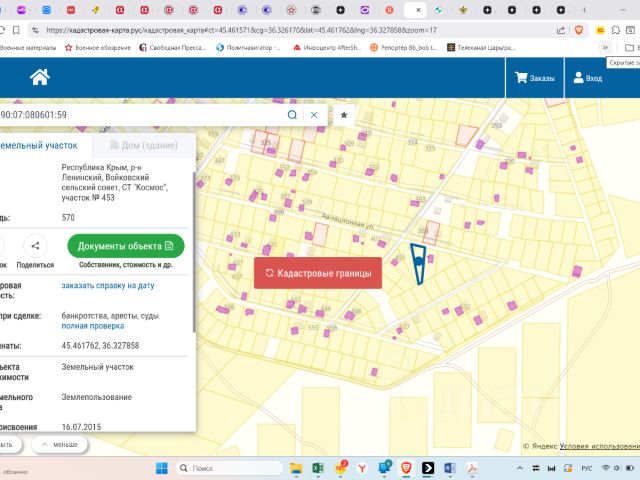The height and width of the screenshot is (480, 640).
Task: Click the Вход user login button
Action: (x=586, y=78)
